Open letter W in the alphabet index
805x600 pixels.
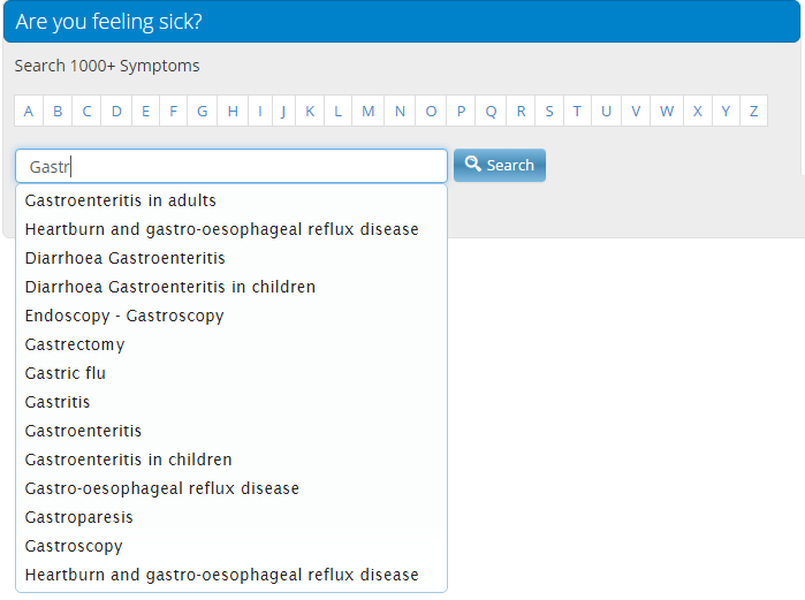point(667,111)
